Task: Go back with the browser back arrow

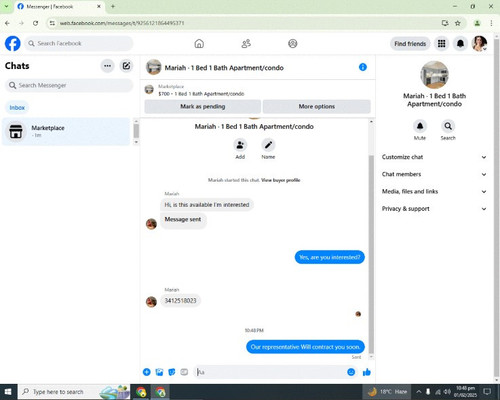Action: (x=7, y=23)
